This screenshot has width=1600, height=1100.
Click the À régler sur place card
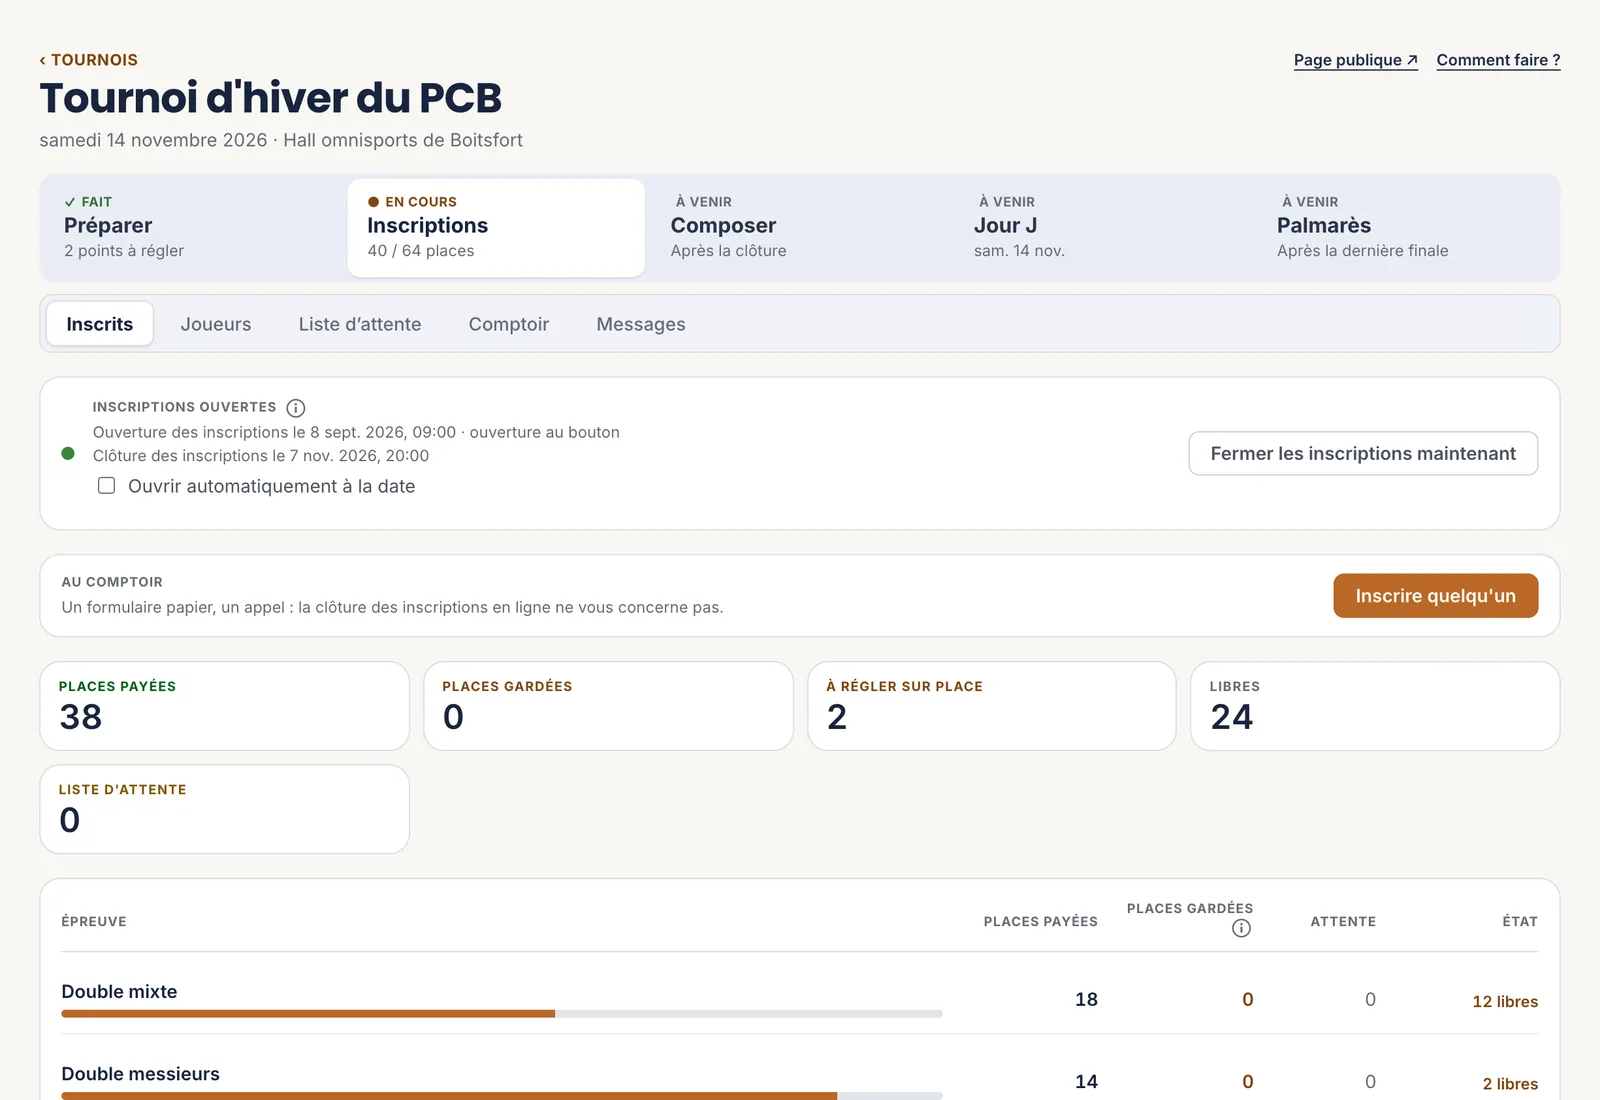click(x=992, y=706)
